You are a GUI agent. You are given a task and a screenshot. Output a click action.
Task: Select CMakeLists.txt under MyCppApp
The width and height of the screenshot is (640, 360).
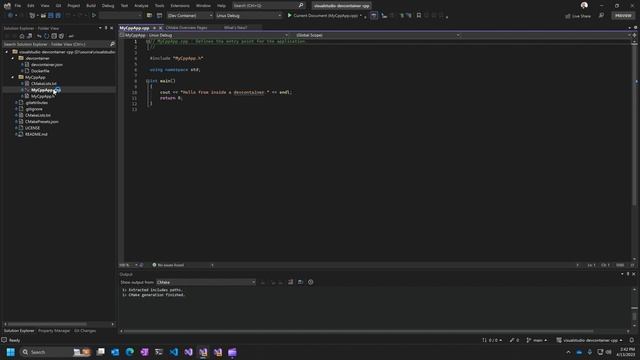click(x=44, y=84)
